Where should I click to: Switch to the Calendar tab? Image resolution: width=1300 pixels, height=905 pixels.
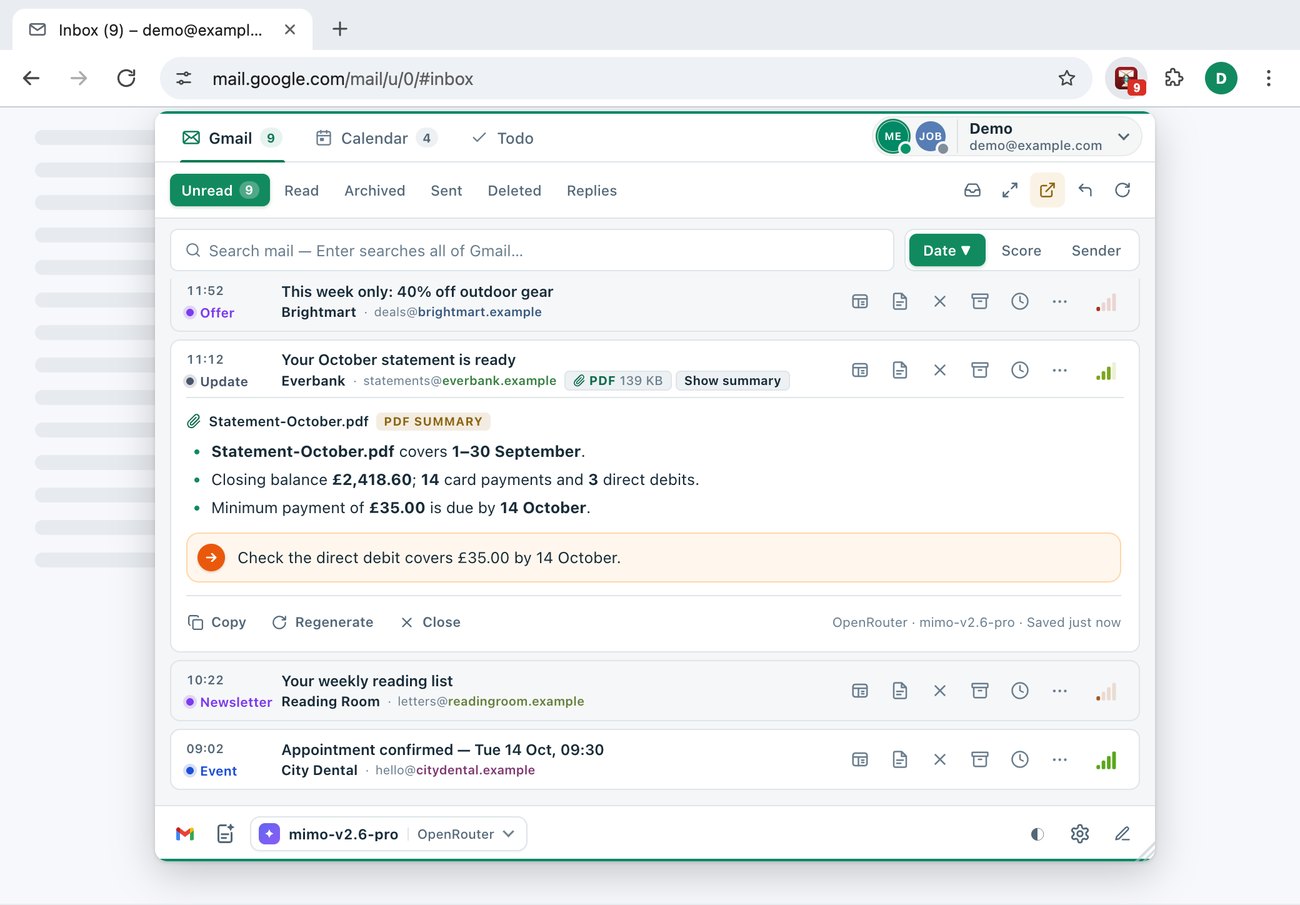point(376,138)
